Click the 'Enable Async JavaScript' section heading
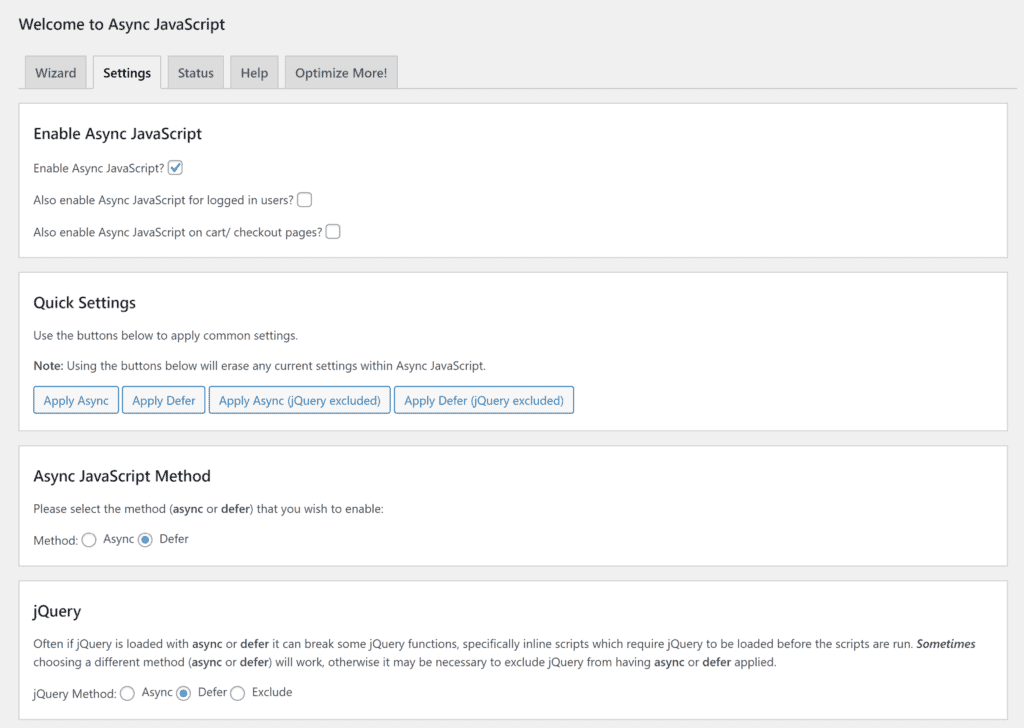1024x728 pixels. [118, 134]
